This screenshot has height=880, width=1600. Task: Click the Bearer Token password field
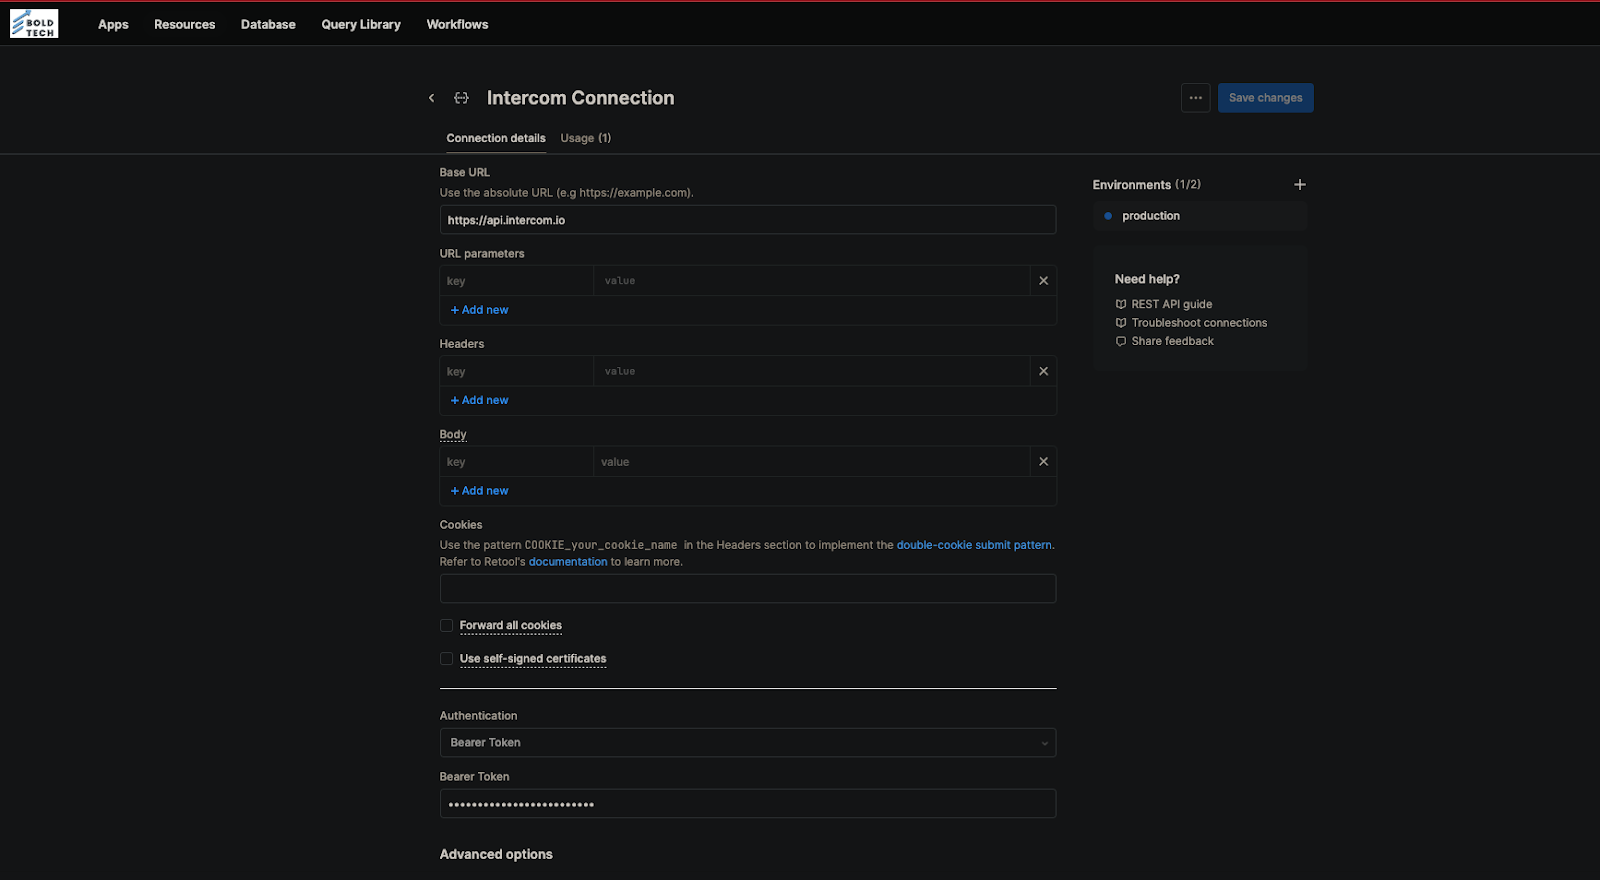[x=748, y=804]
